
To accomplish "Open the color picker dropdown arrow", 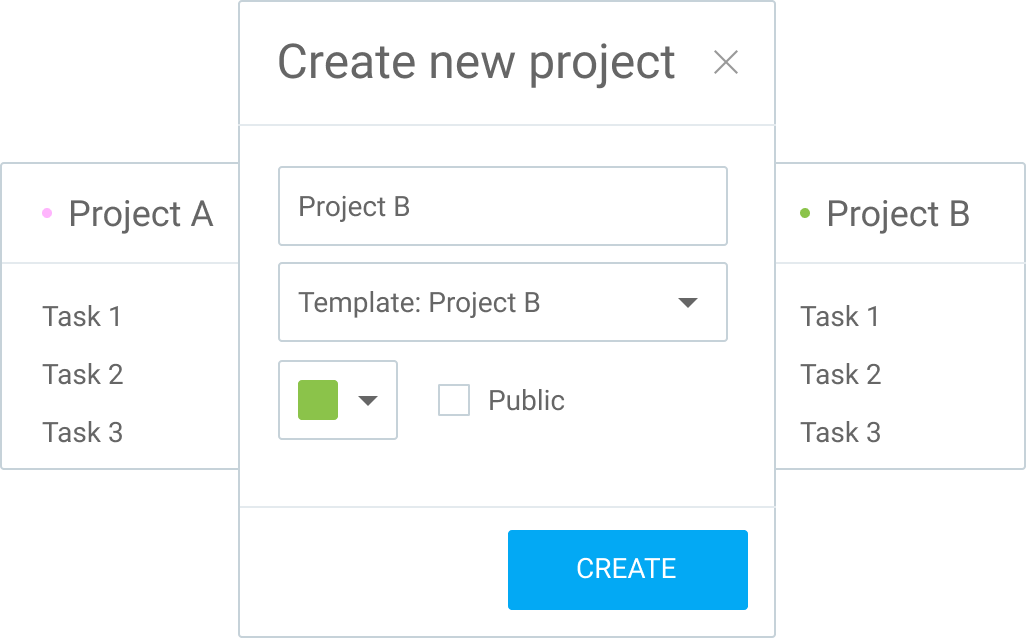I will click(x=368, y=400).
